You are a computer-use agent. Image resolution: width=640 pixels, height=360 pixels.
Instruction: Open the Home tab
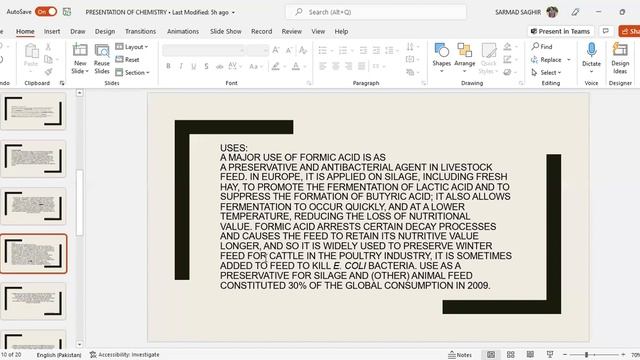[x=25, y=31]
